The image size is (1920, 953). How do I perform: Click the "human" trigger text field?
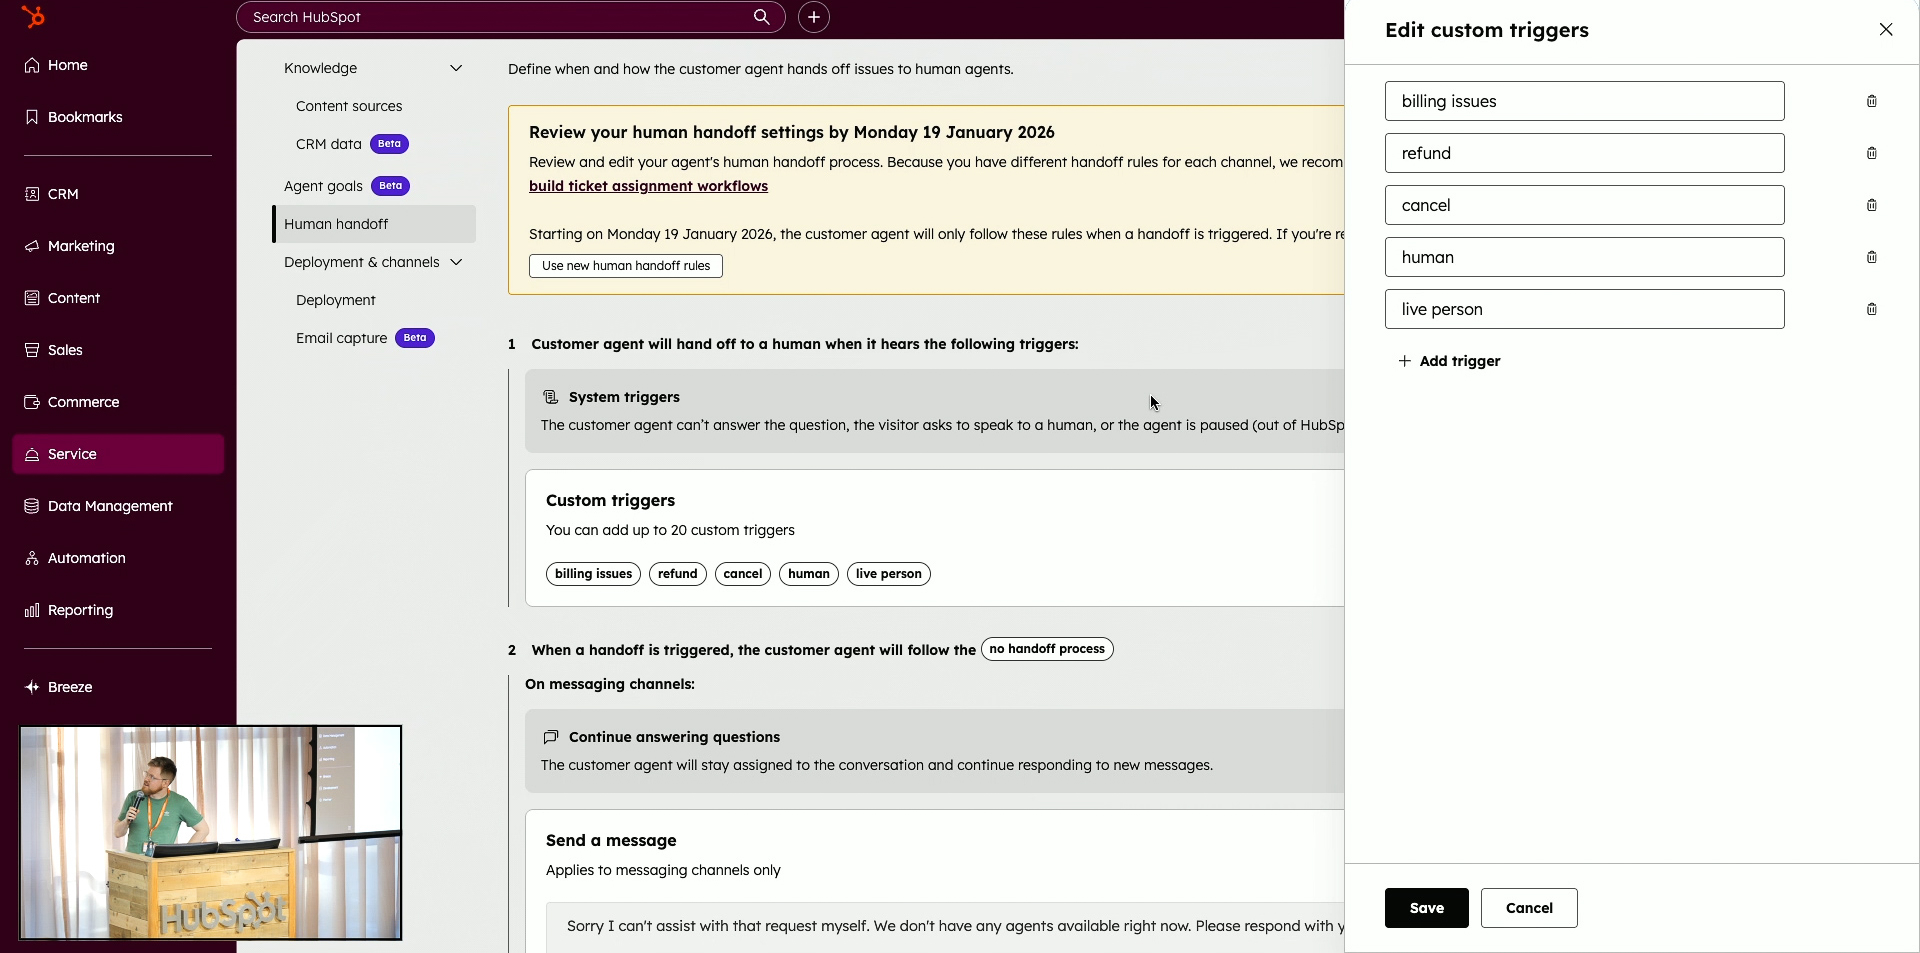pyautogui.click(x=1584, y=257)
